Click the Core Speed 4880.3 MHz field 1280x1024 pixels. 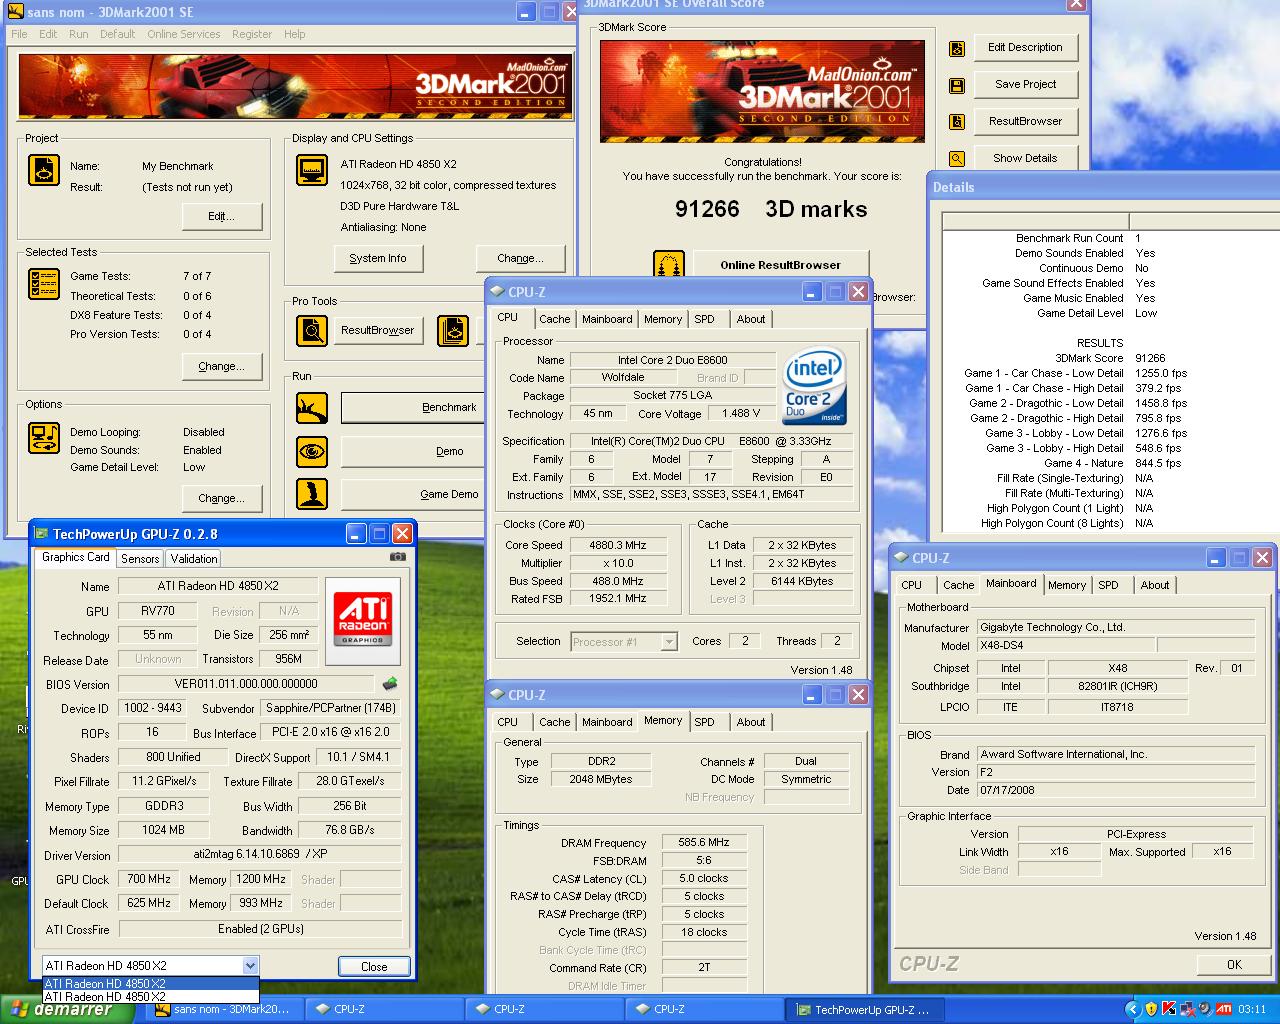click(x=618, y=546)
